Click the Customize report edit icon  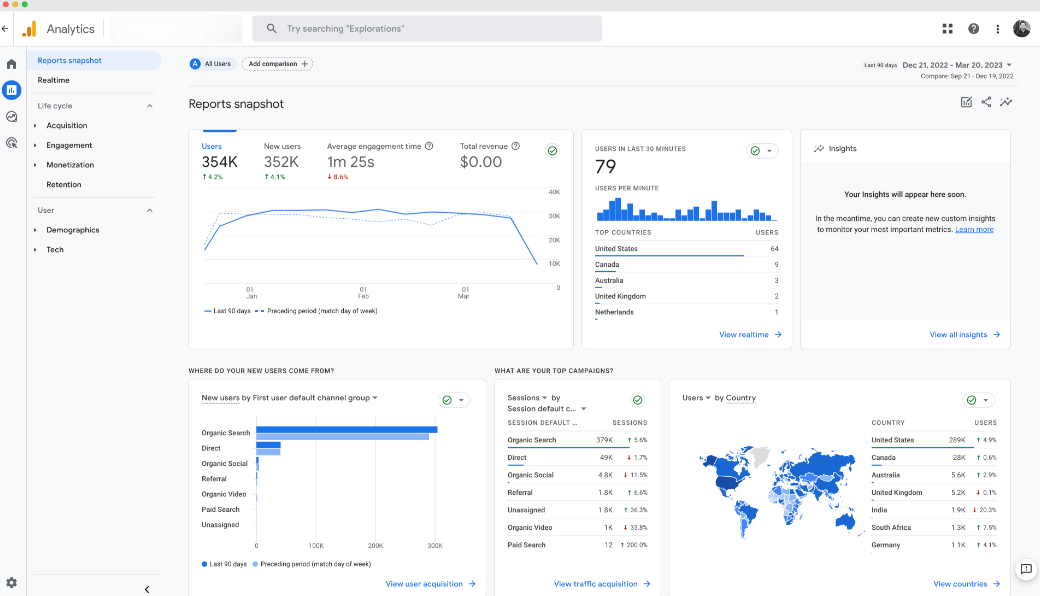click(966, 102)
